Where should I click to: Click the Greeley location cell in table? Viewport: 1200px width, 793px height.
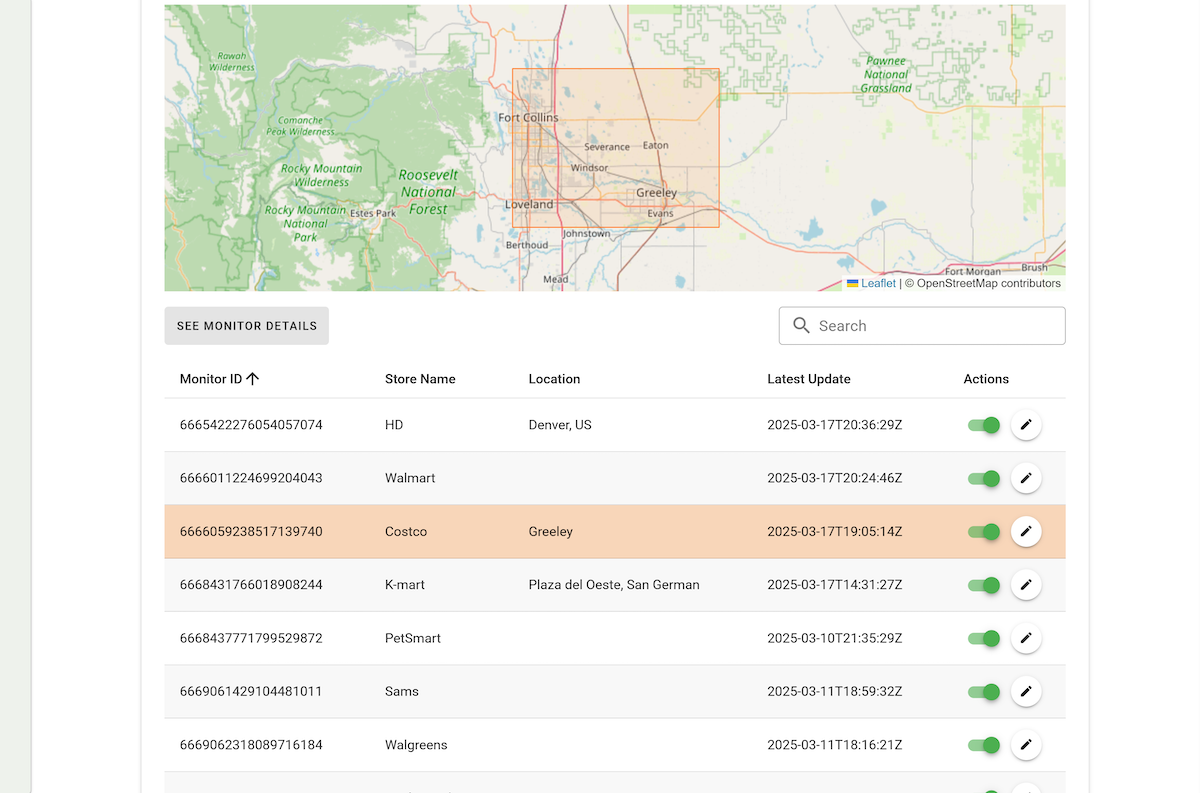[x=551, y=532]
